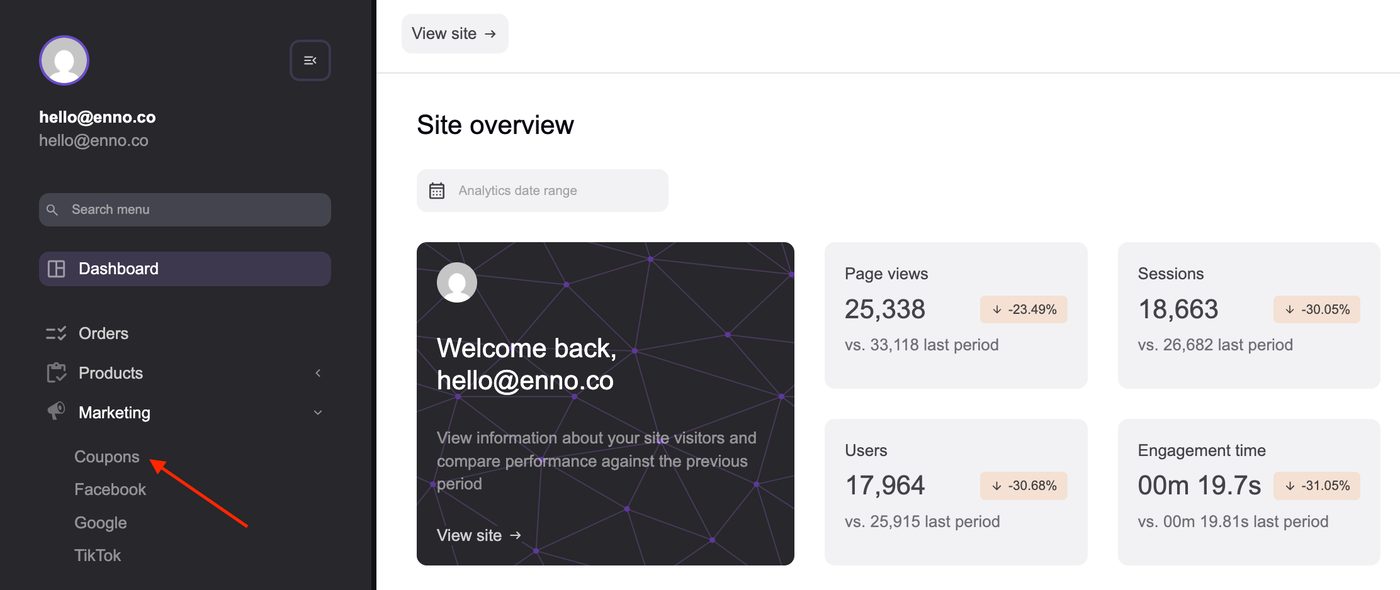
Task: Click the Products clipboard icon
Action: click(57, 373)
